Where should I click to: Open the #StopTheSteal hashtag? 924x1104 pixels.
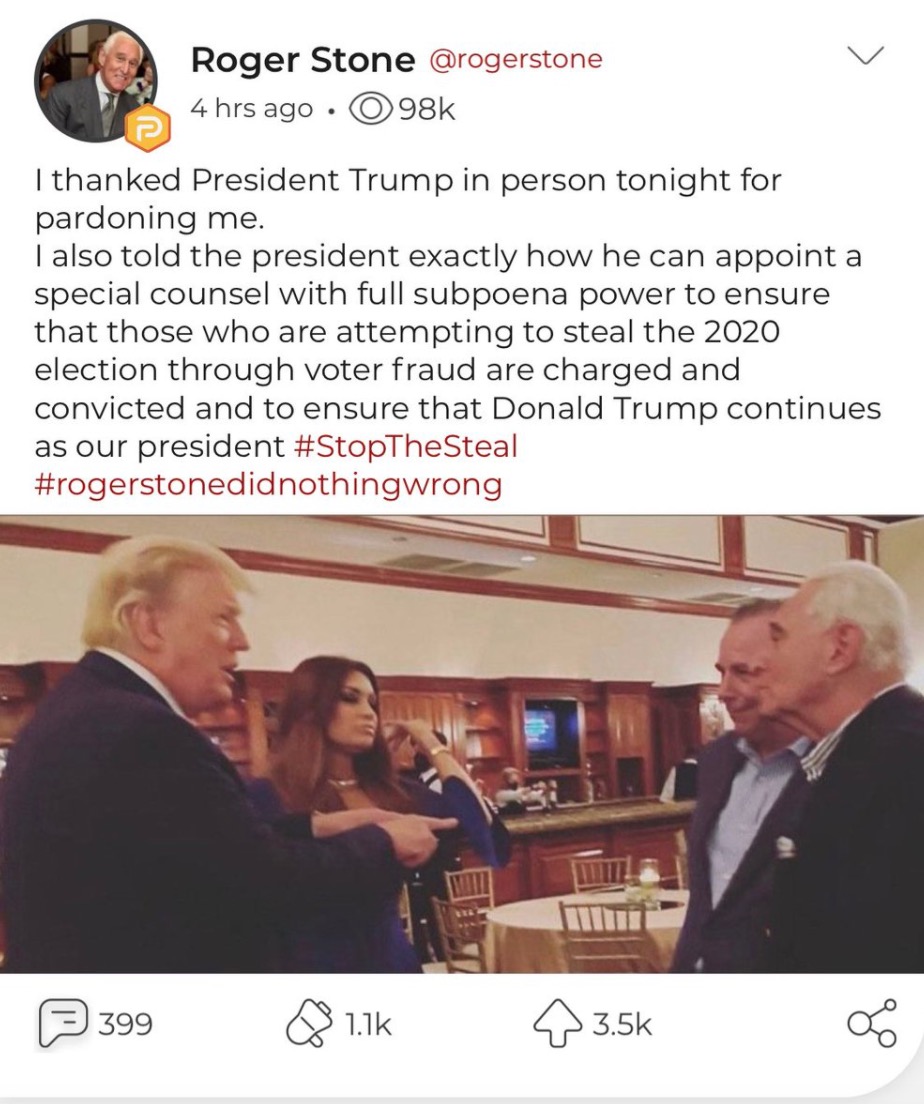(x=403, y=446)
